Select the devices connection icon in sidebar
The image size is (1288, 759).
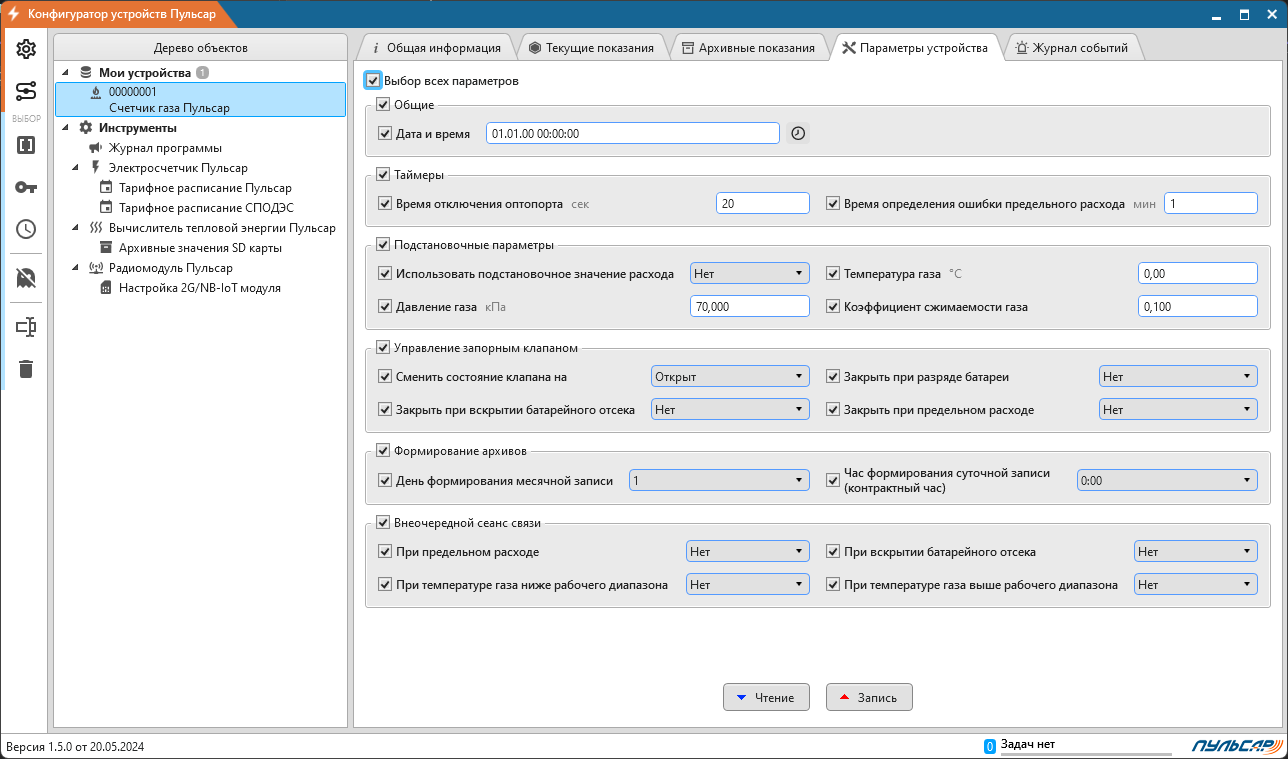pos(26,92)
